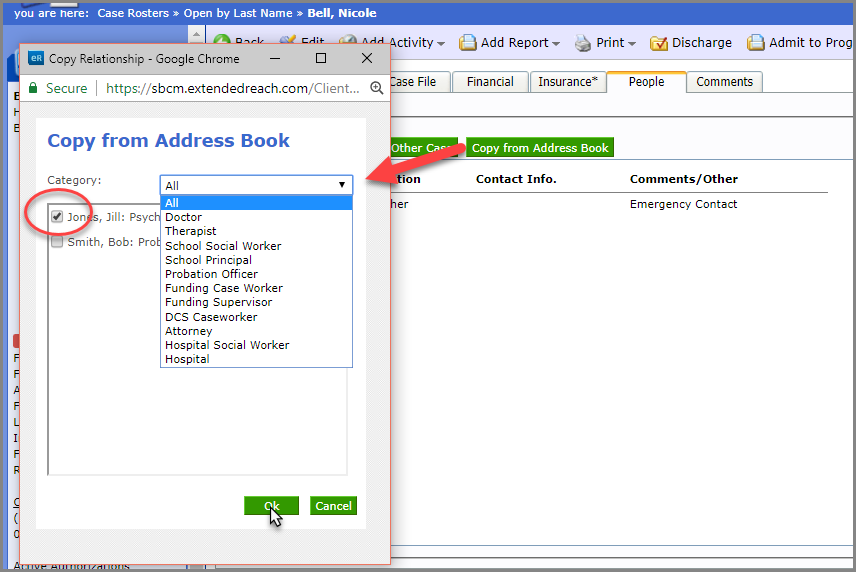Choose Attorney category
Screen dimensions: 856x572
pos(256,331)
